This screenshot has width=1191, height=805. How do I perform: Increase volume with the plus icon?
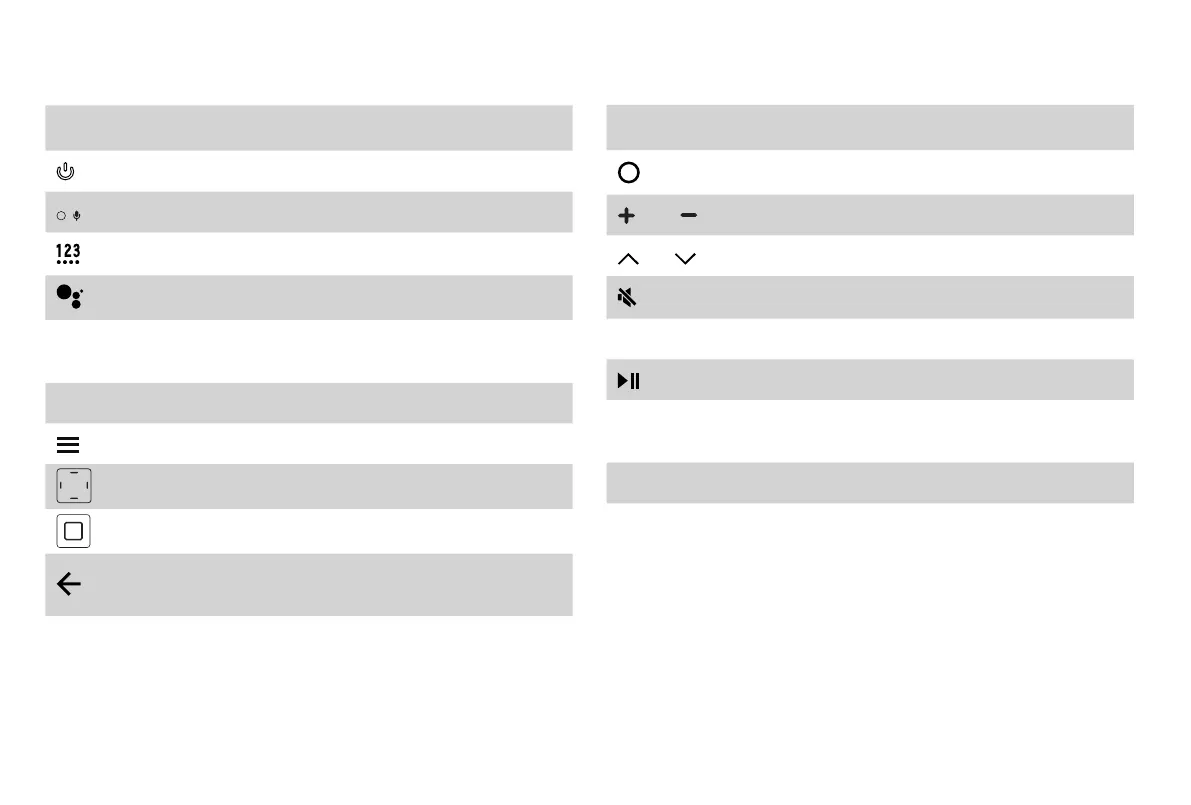(627, 216)
